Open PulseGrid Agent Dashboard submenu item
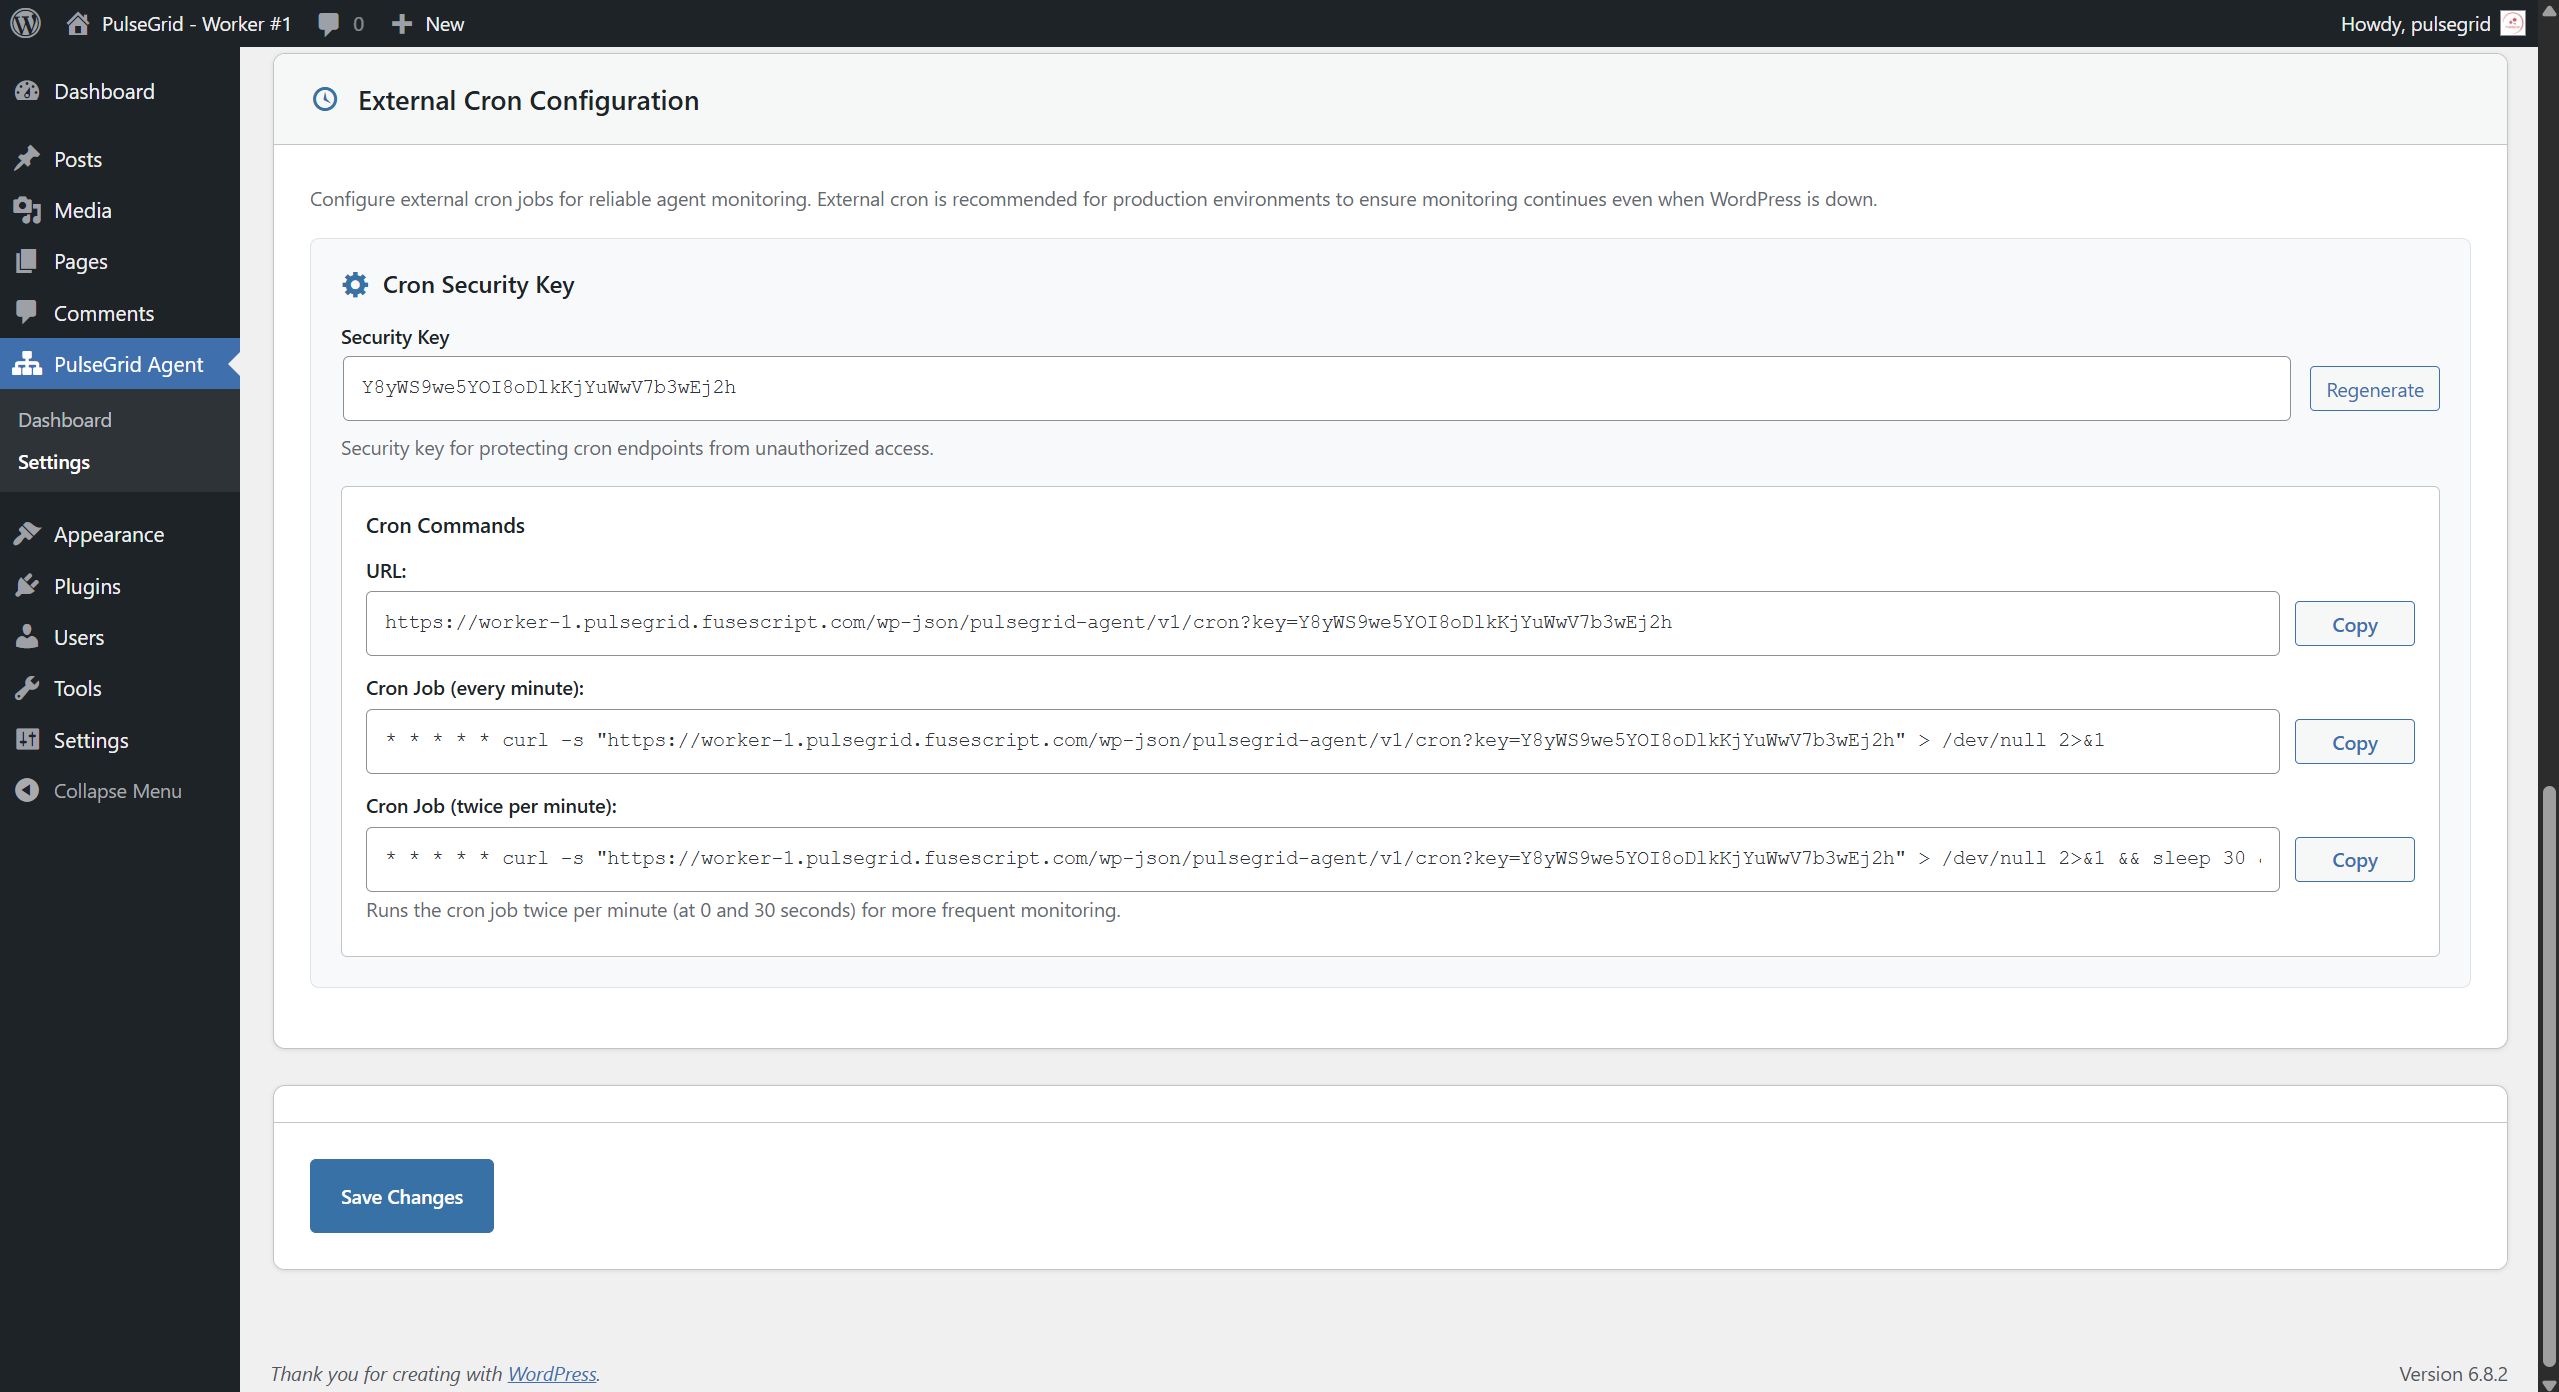This screenshot has height=1392, width=2559. [65, 420]
